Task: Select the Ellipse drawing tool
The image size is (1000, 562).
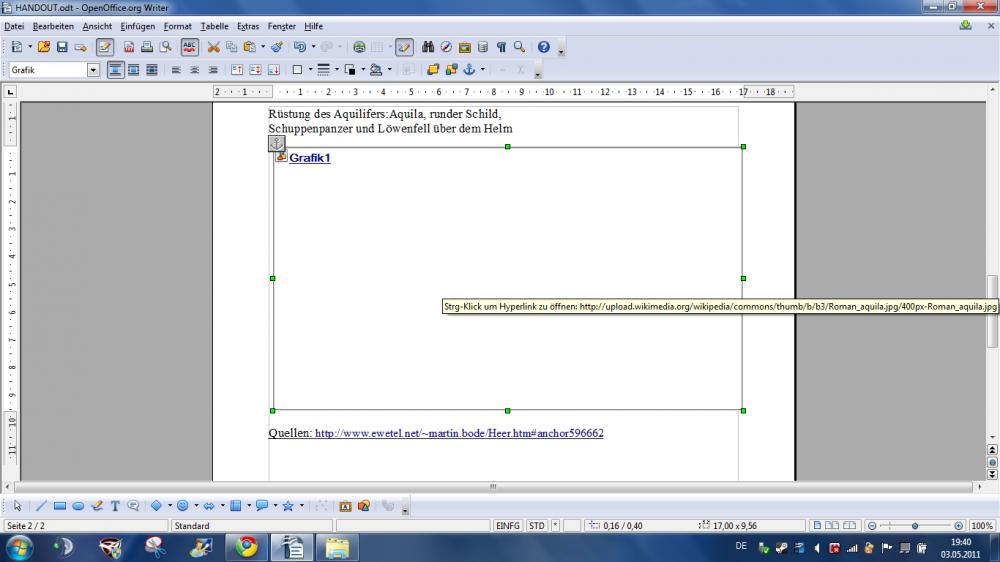Action: pyautogui.click(x=78, y=506)
